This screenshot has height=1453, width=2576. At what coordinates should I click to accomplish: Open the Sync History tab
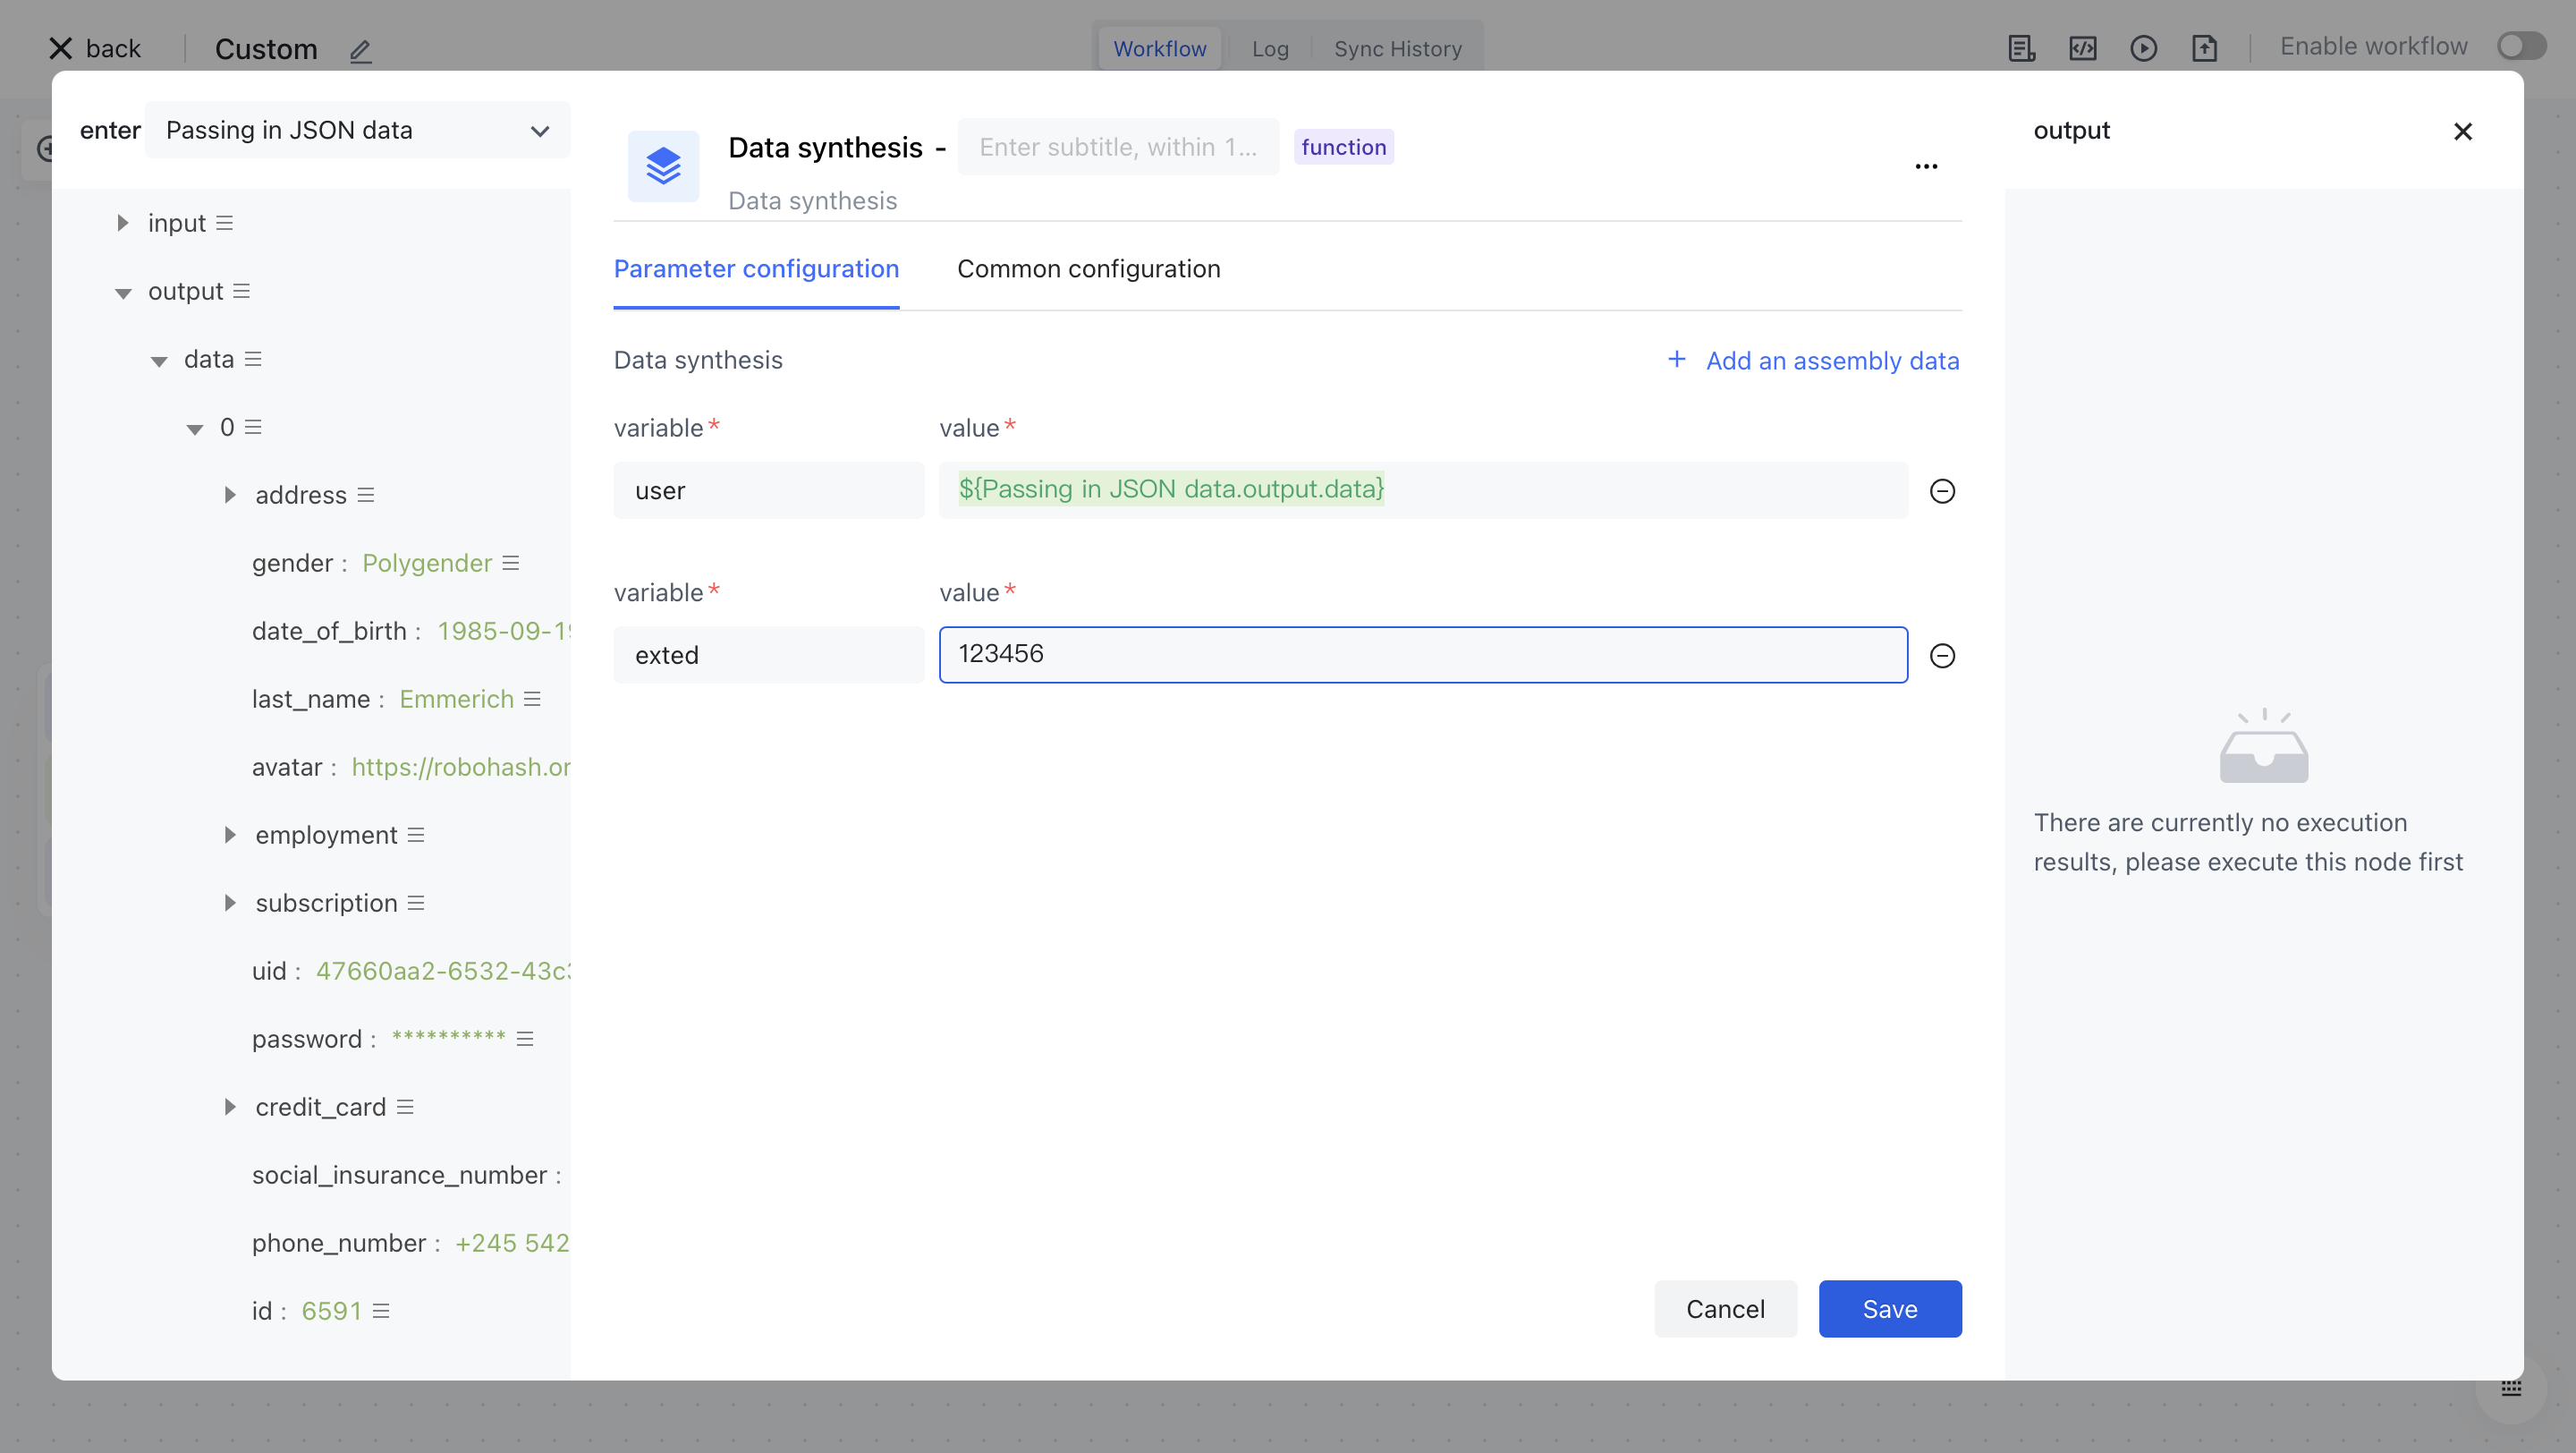click(x=1397, y=49)
